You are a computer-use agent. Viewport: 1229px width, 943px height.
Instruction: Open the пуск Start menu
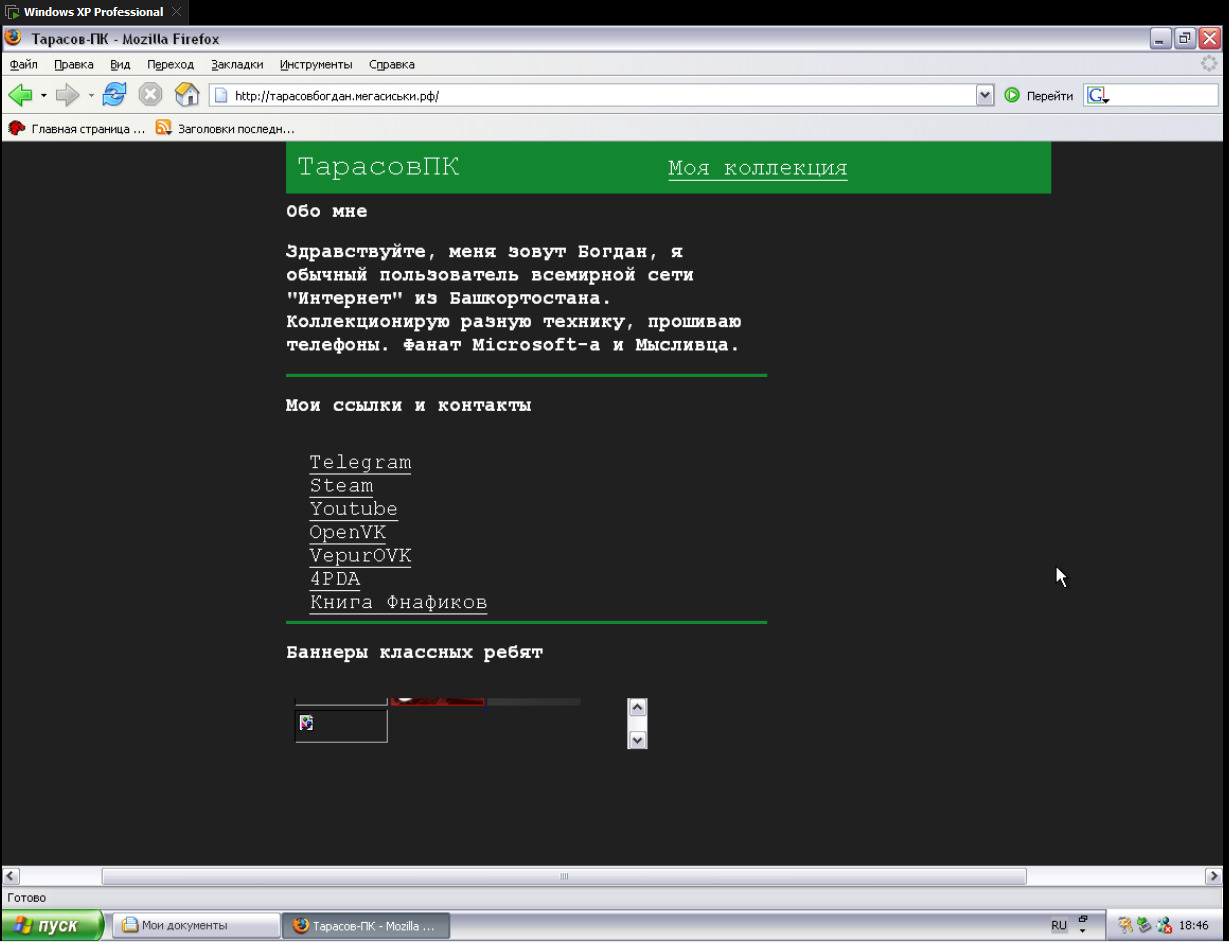click(x=52, y=925)
